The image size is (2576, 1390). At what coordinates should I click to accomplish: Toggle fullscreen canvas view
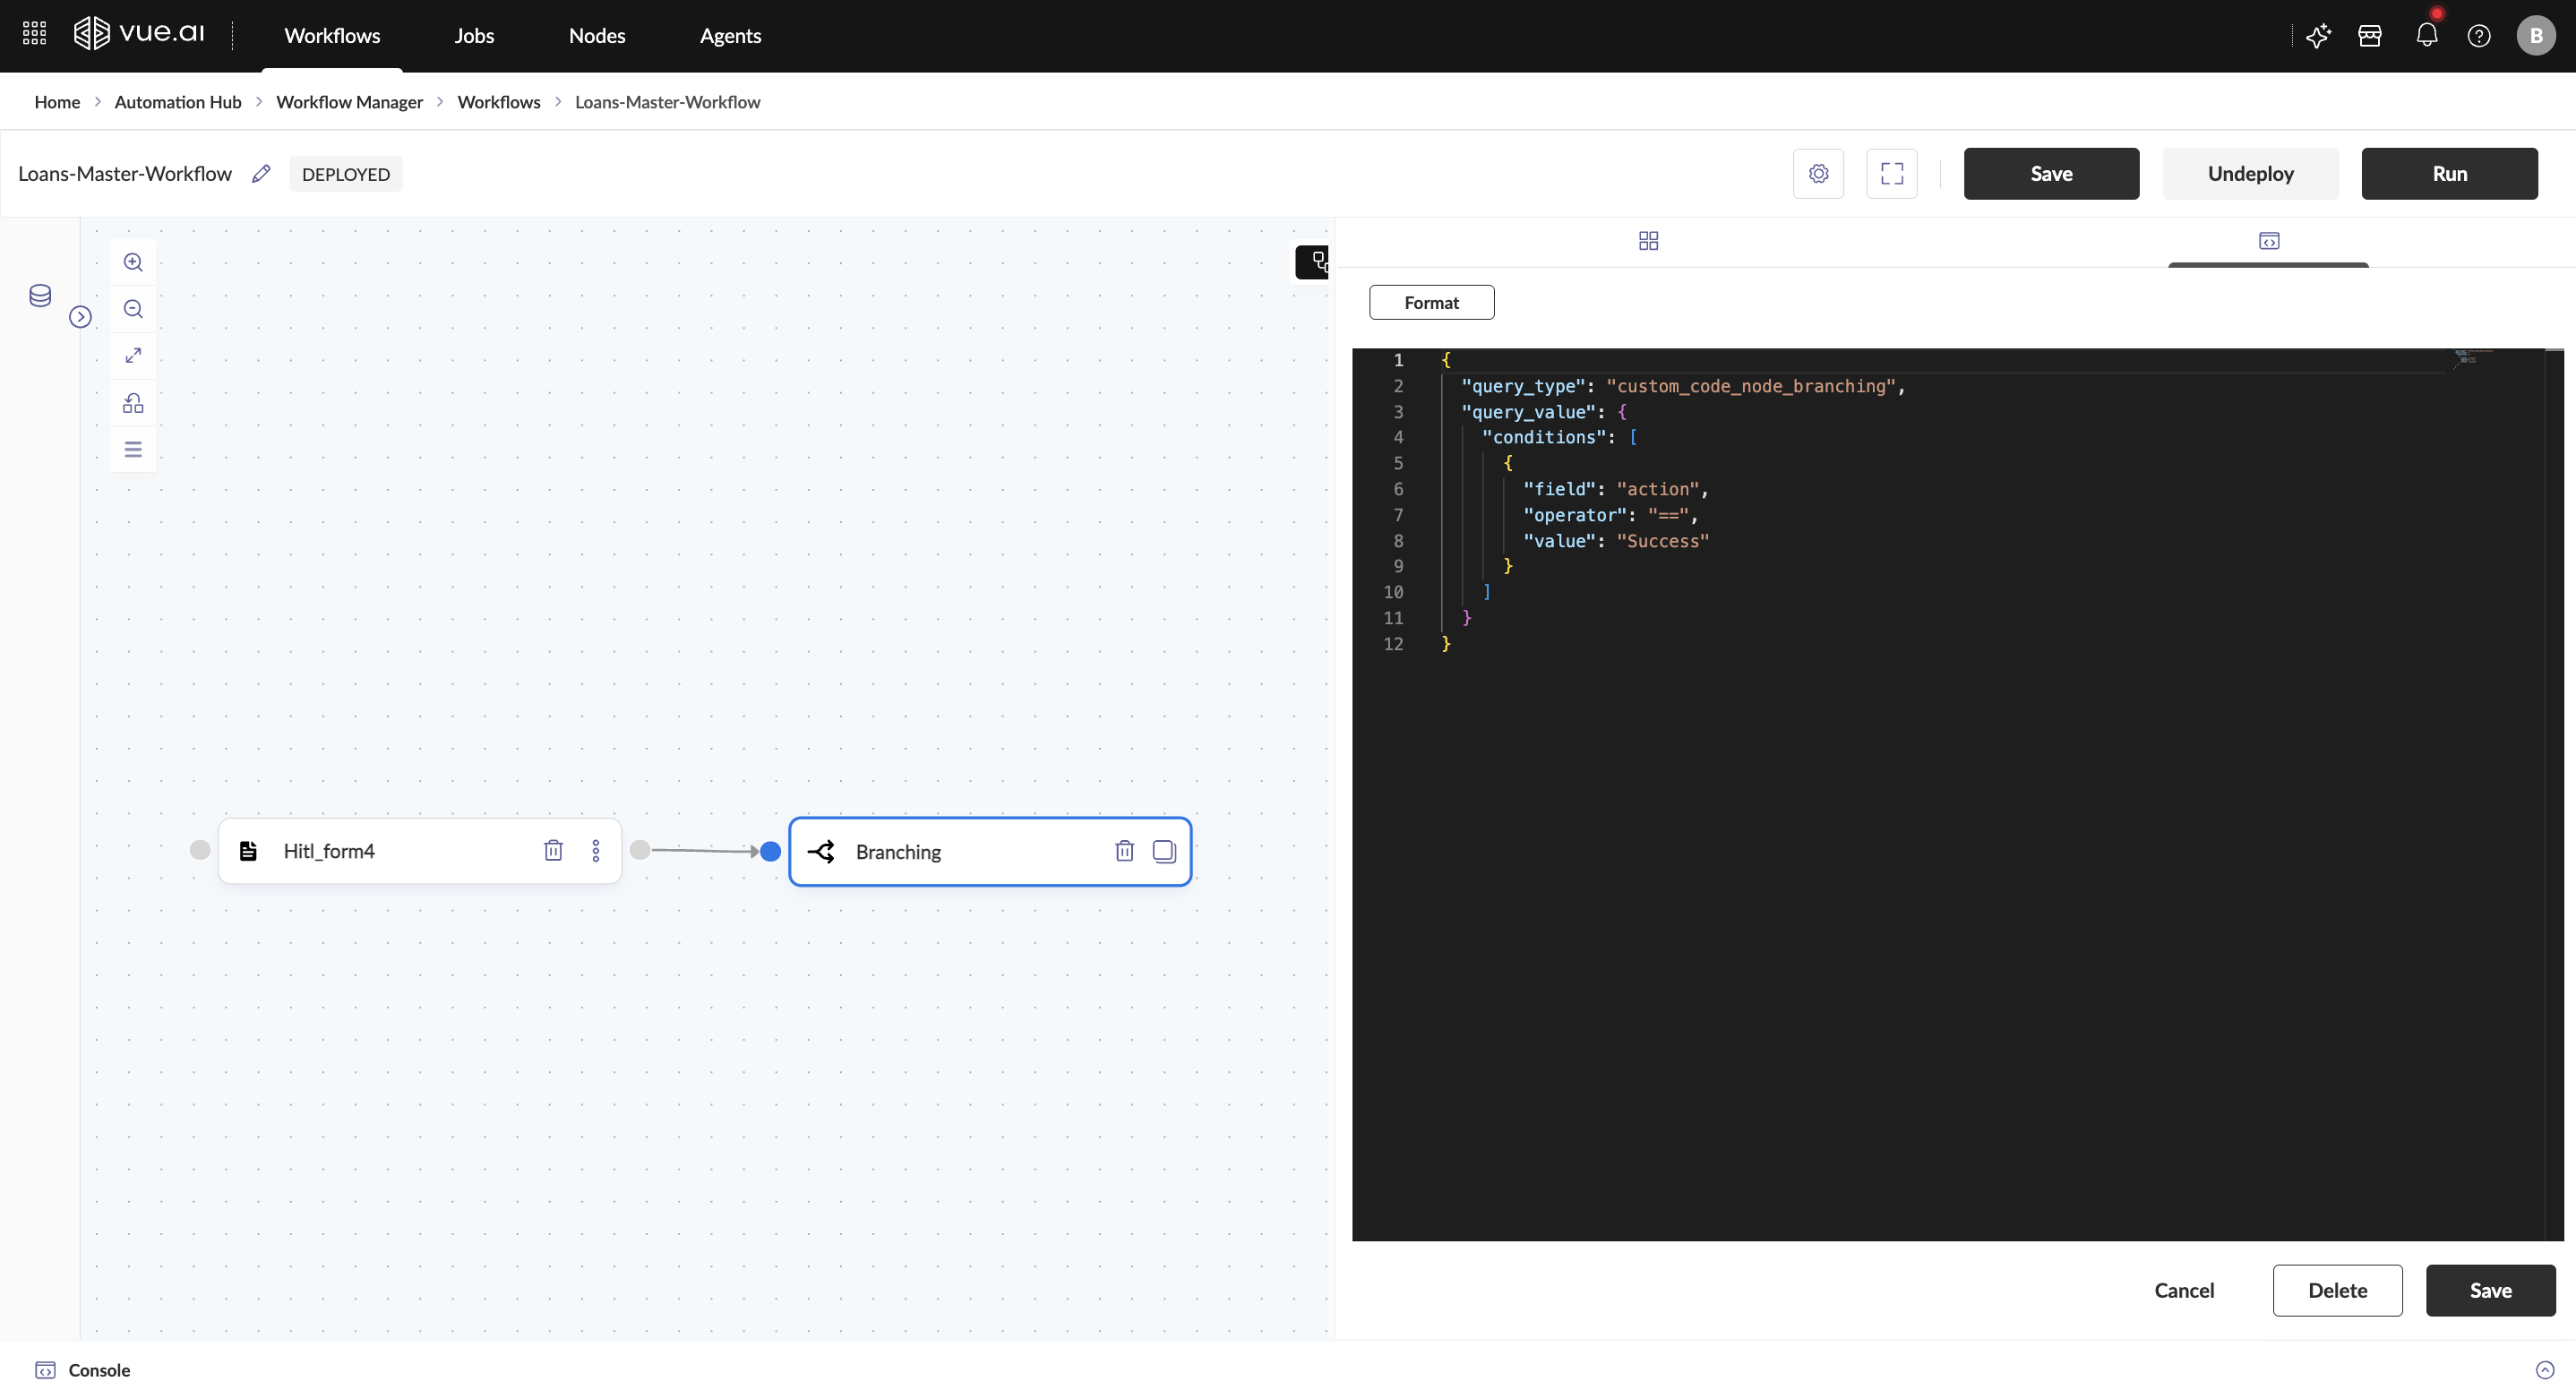point(1891,174)
